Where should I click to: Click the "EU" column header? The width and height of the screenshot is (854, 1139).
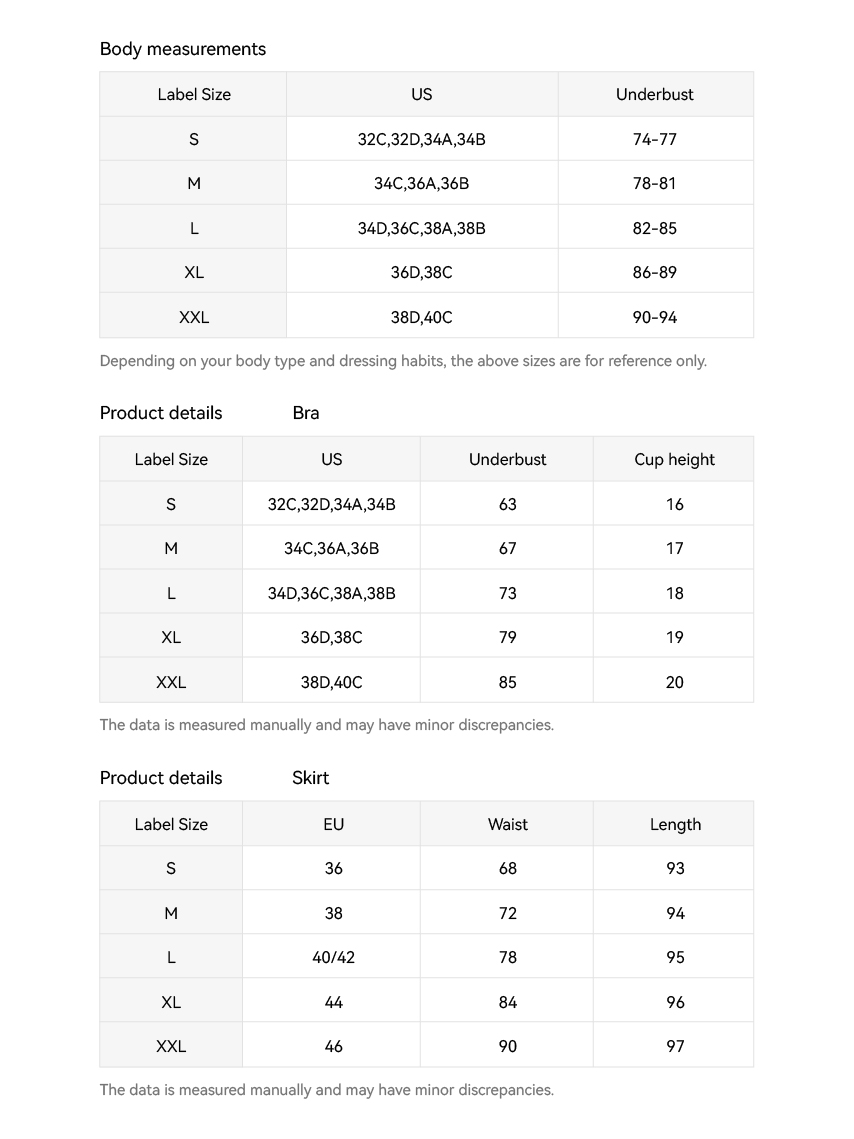coord(333,825)
